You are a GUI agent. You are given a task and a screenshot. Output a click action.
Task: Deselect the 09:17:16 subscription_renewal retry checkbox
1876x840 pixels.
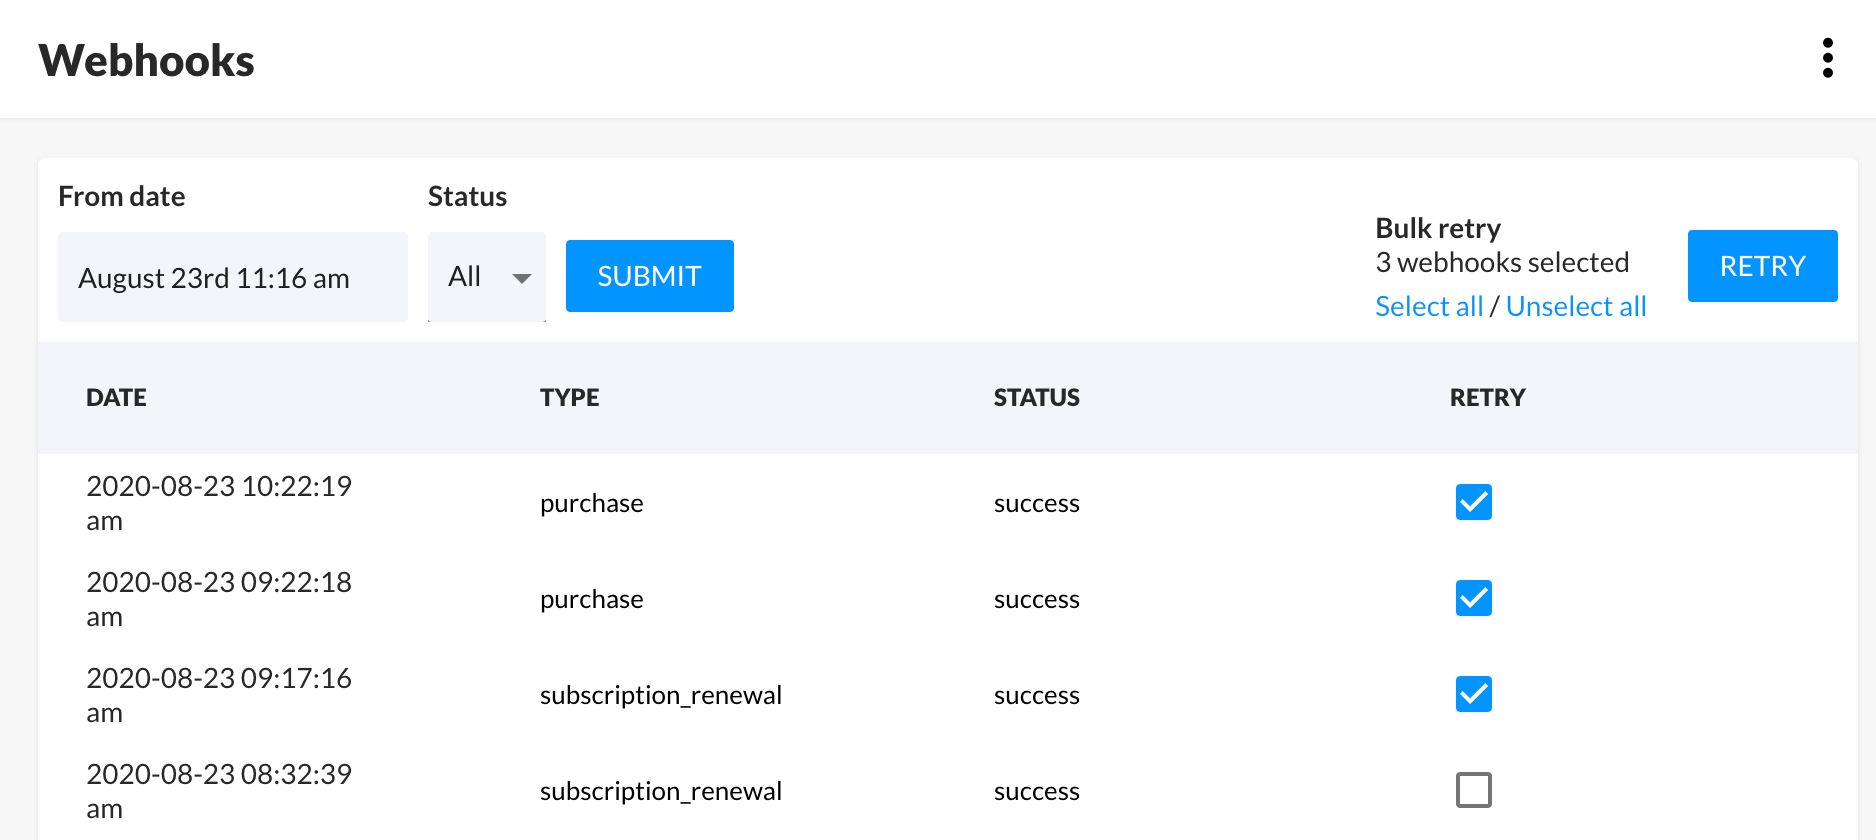pyautogui.click(x=1473, y=694)
